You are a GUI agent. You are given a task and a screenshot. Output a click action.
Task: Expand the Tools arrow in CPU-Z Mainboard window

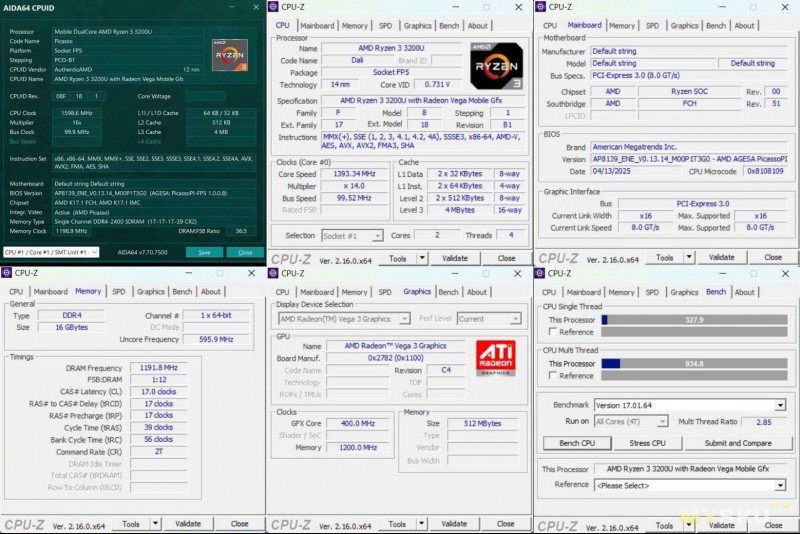pyautogui.click(x=689, y=258)
